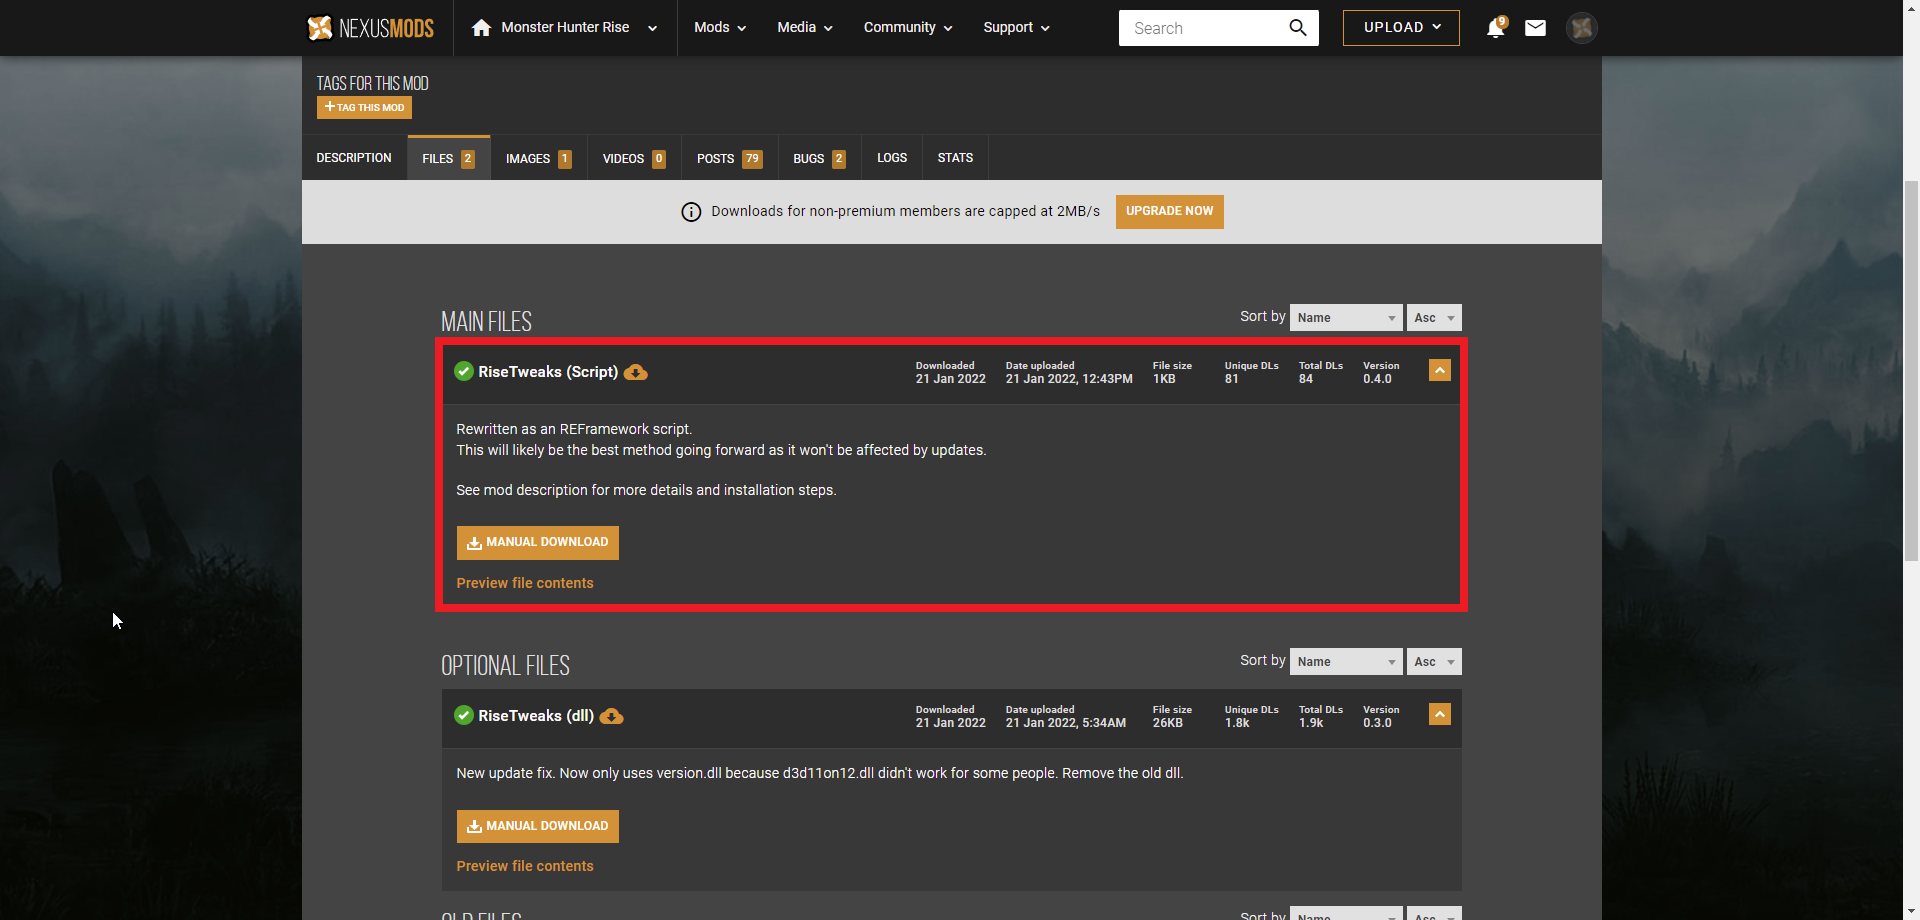Open the user profile avatar
1920x920 pixels.
tap(1581, 28)
